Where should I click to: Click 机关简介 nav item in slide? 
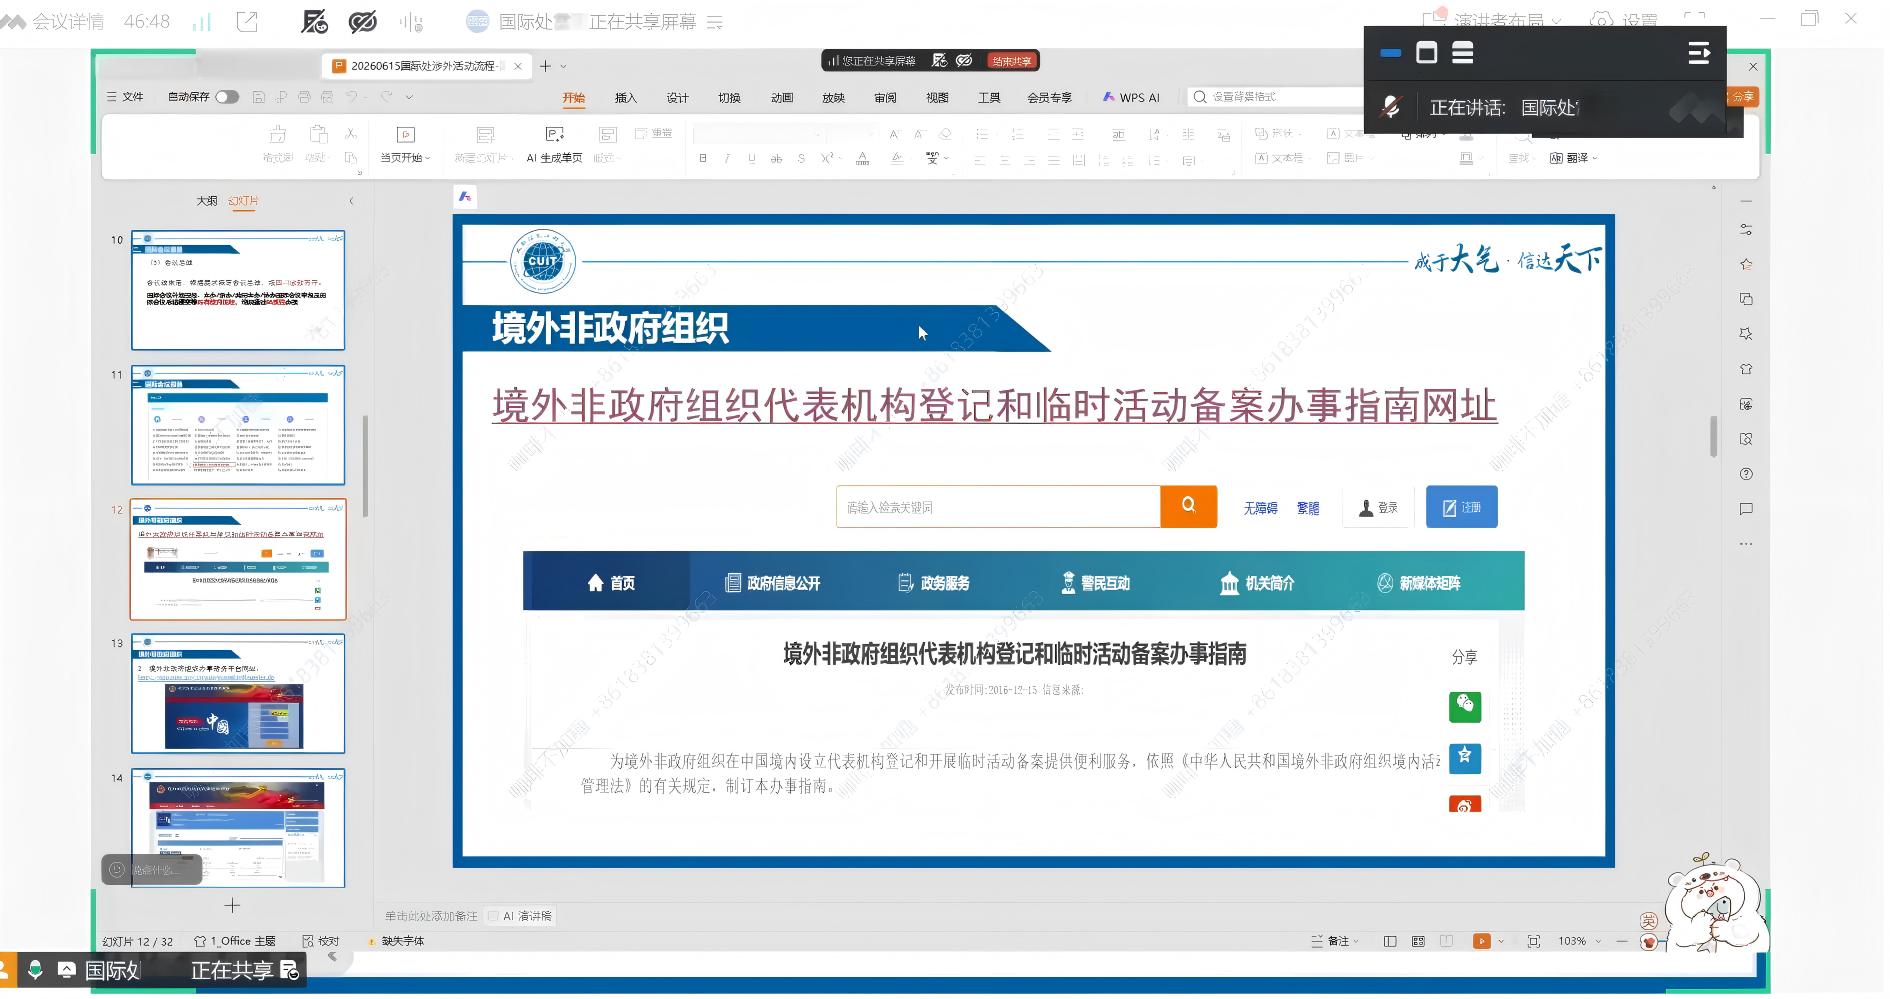click(x=1257, y=582)
